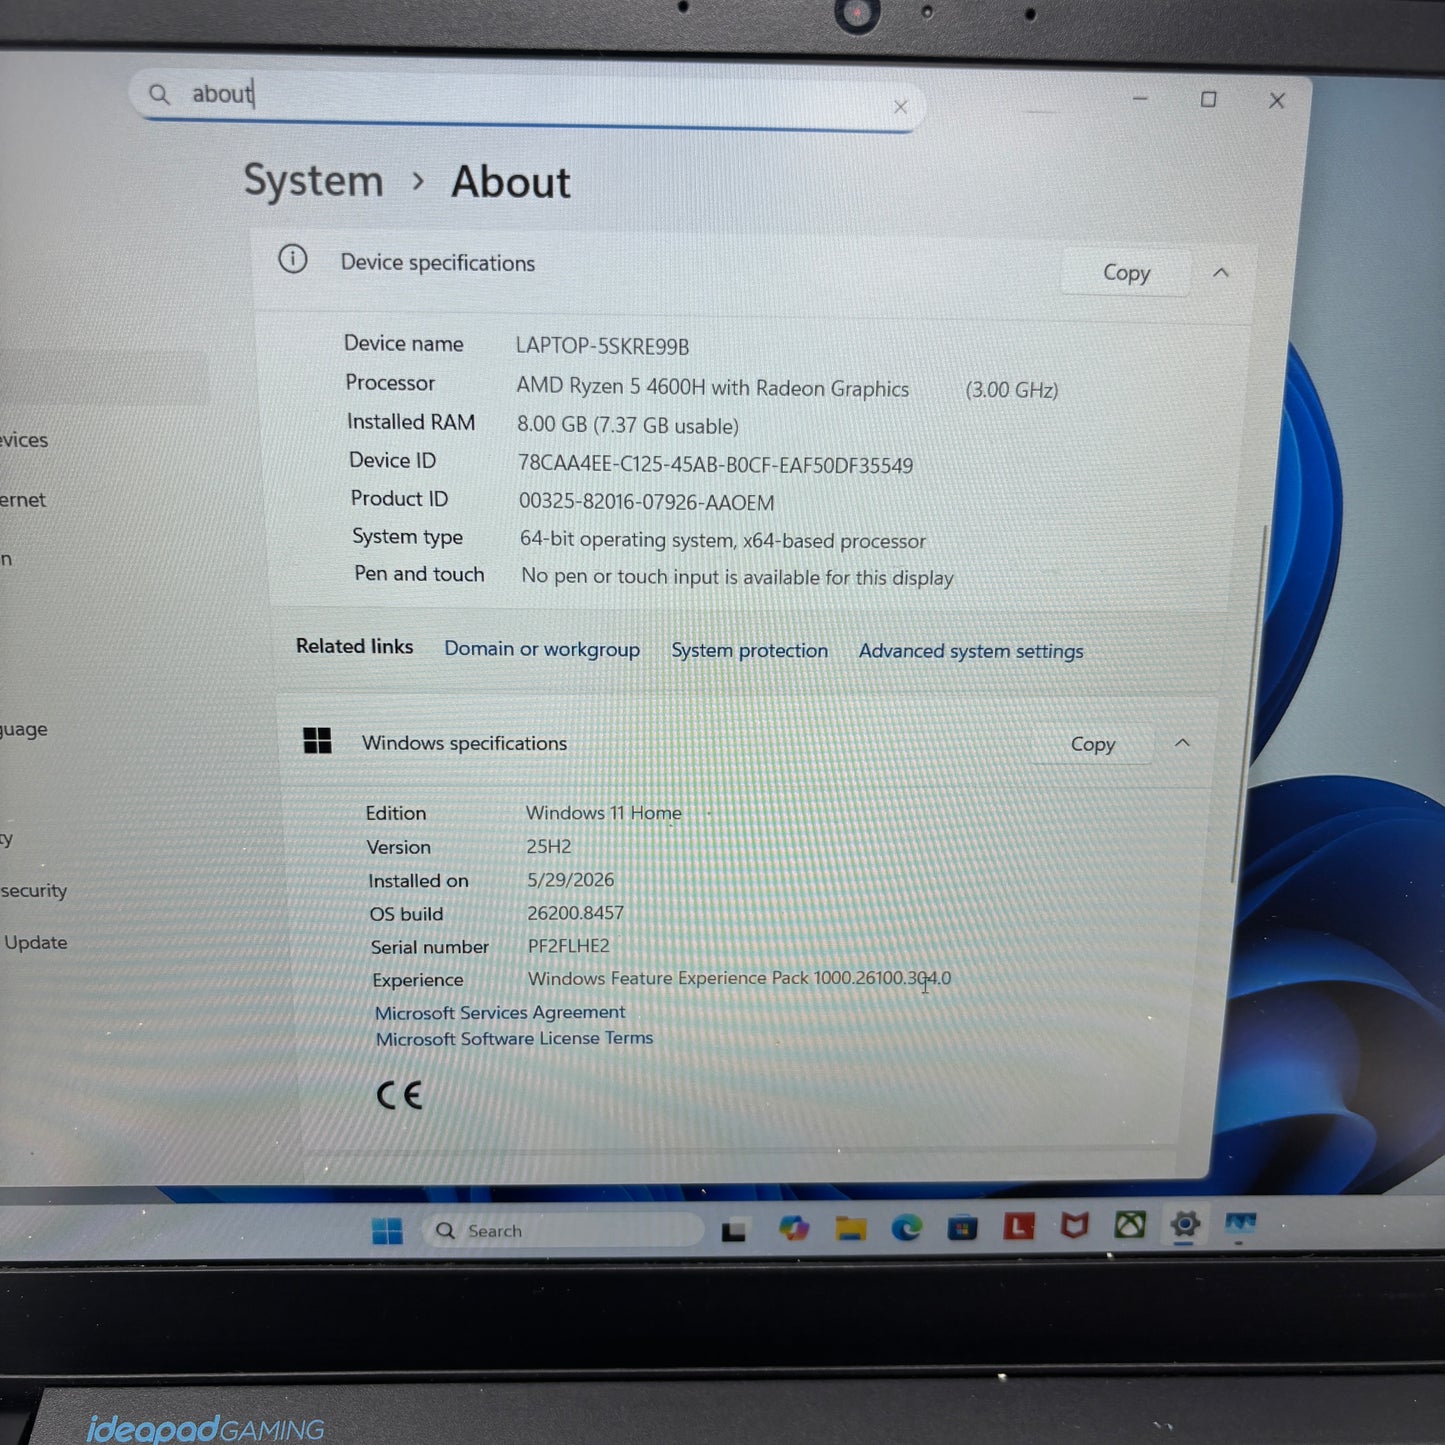This screenshot has height=1445, width=1445.
Task: Go back to System in breadcrumb
Action: coord(313,181)
